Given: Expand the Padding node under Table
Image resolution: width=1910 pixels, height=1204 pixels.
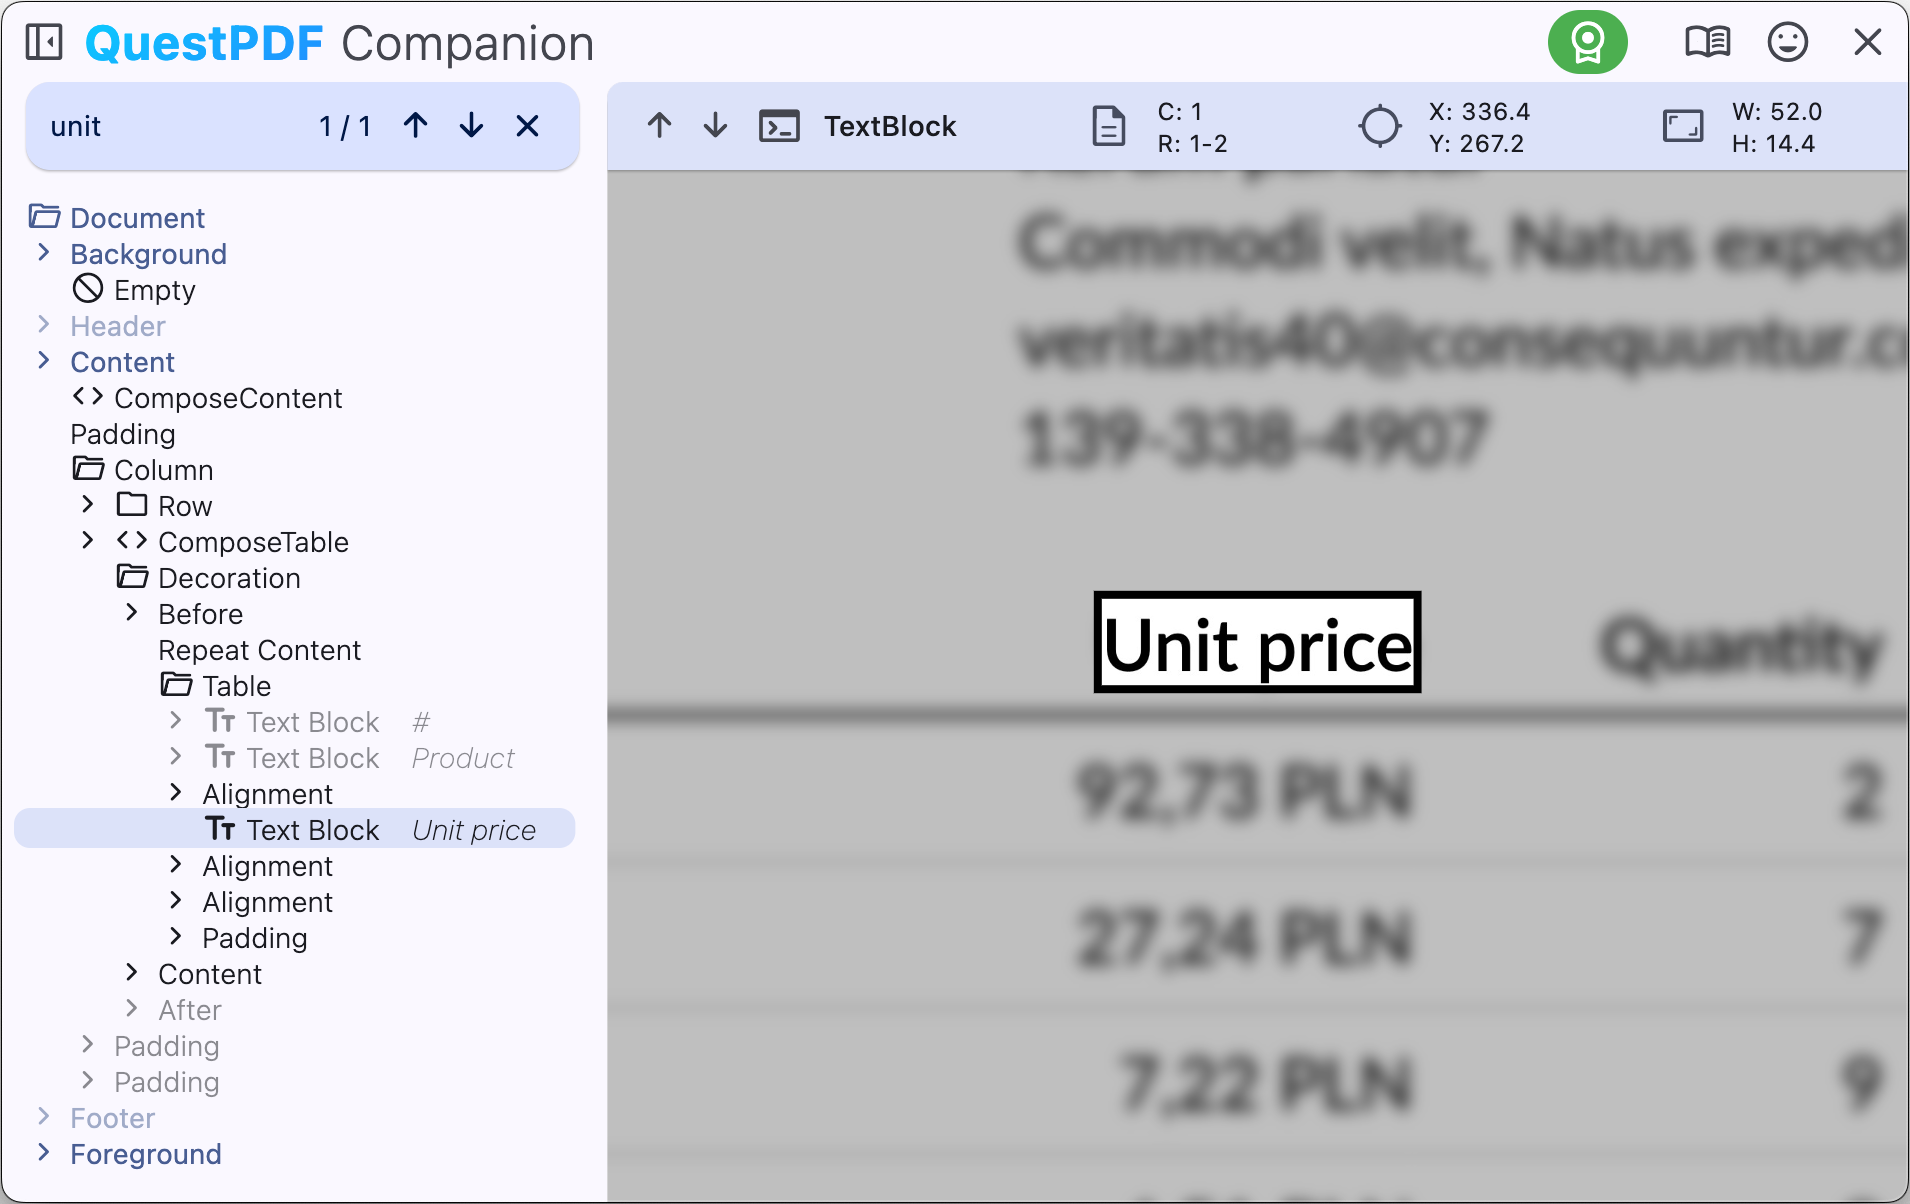Looking at the screenshot, I should click(175, 937).
